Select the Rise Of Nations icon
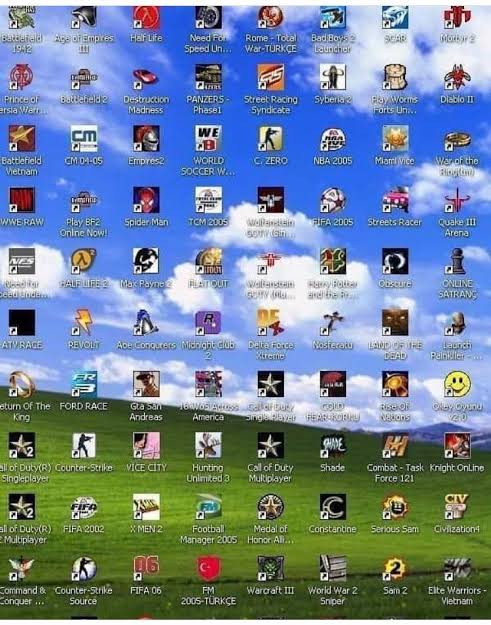Viewport: 491px width, 625px height. point(395,384)
